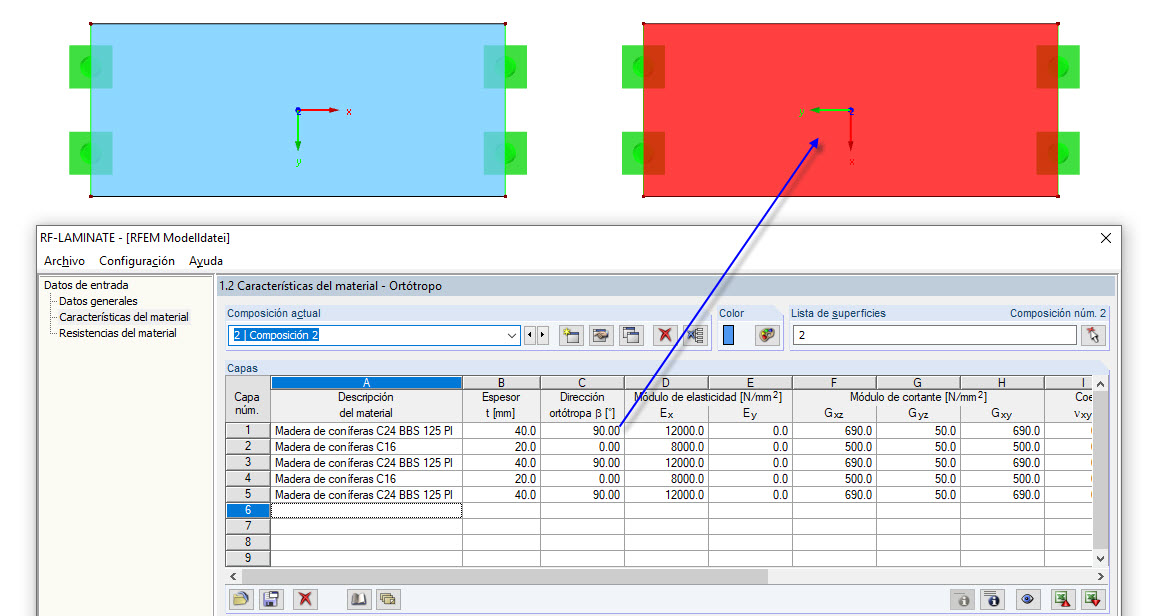1170x616 pixels.
Task: Create a new composition with the new icon
Action: pyautogui.click(x=572, y=336)
